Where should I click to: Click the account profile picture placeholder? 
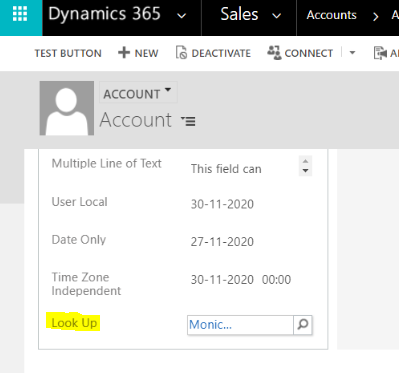67,108
